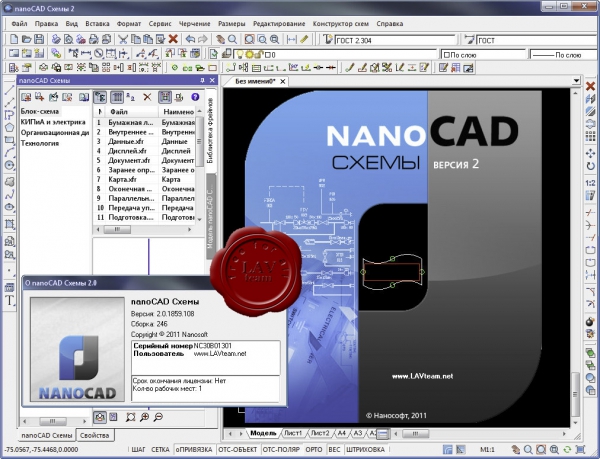Toggle ВЕС lineweight display

[334, 449]
